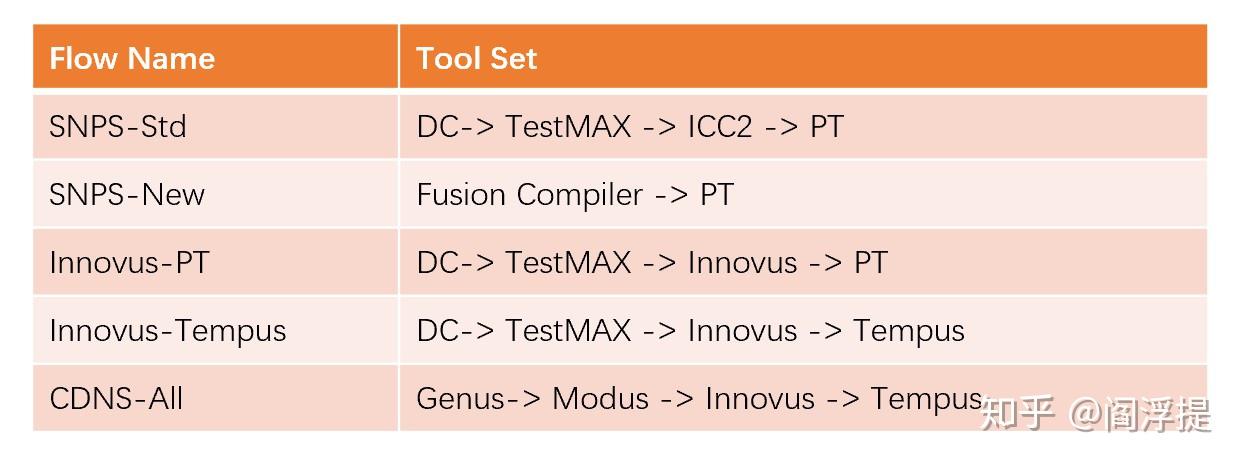Click ICC2 in the SNPS-Std tool set

click(720, 126)
